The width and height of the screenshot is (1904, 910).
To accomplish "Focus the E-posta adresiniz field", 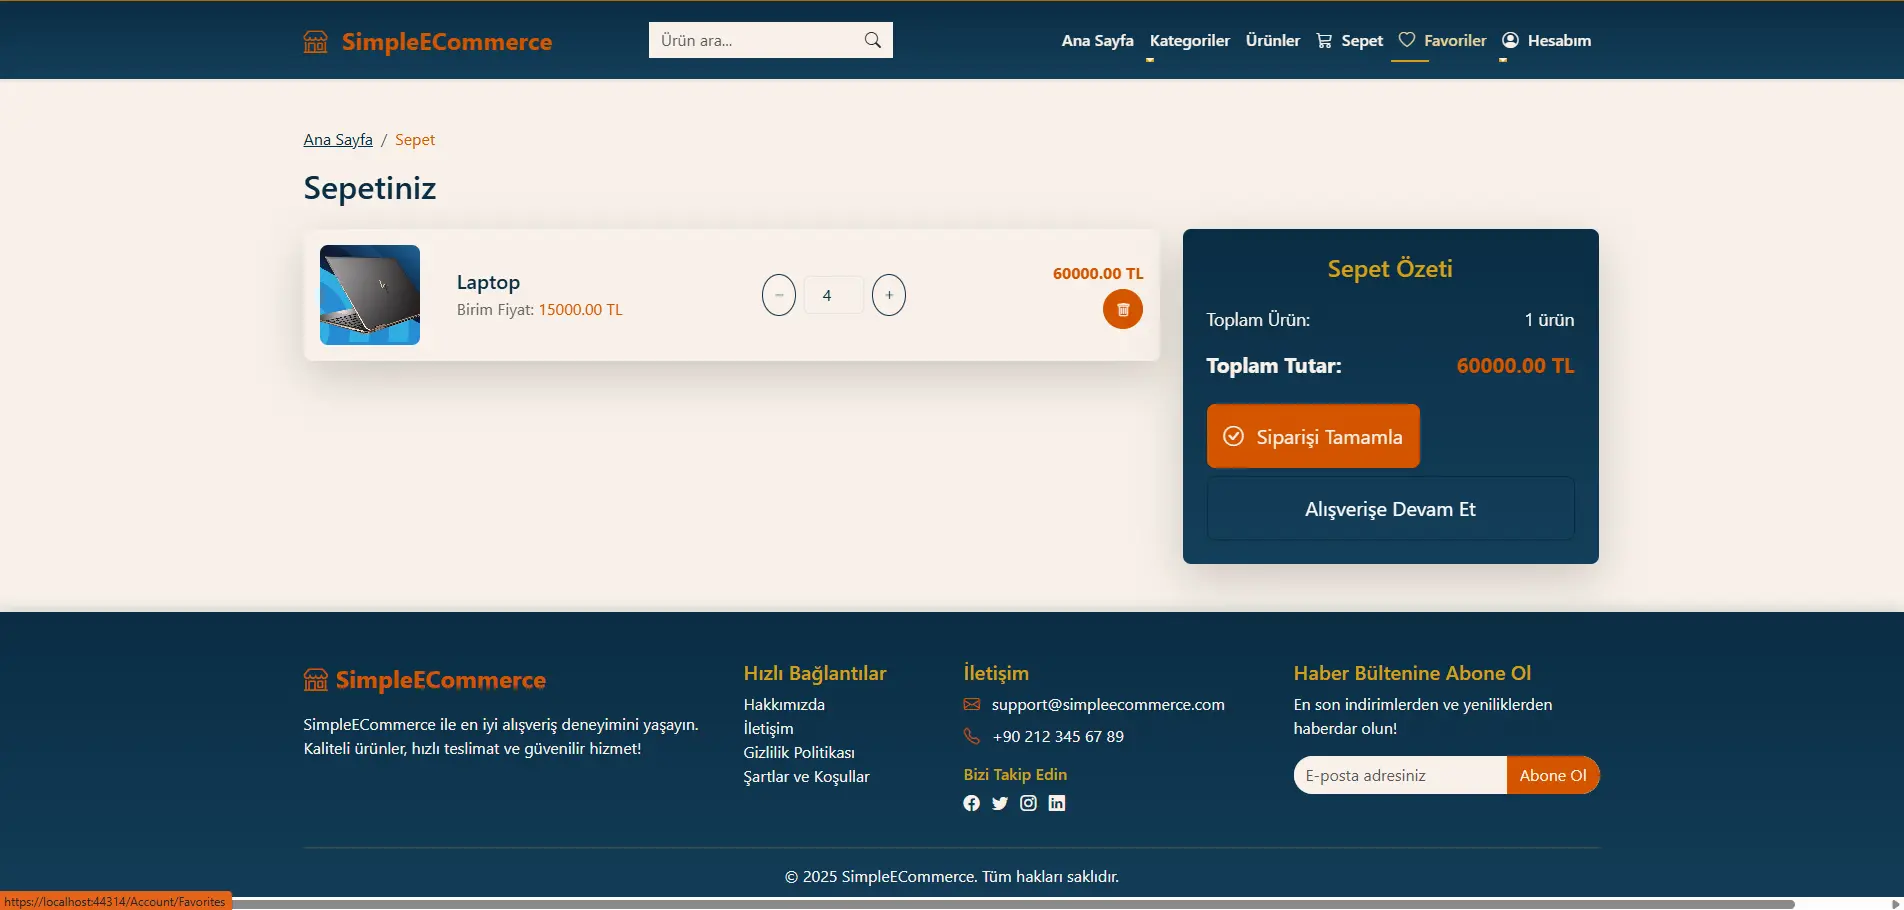I will 1400,775.
